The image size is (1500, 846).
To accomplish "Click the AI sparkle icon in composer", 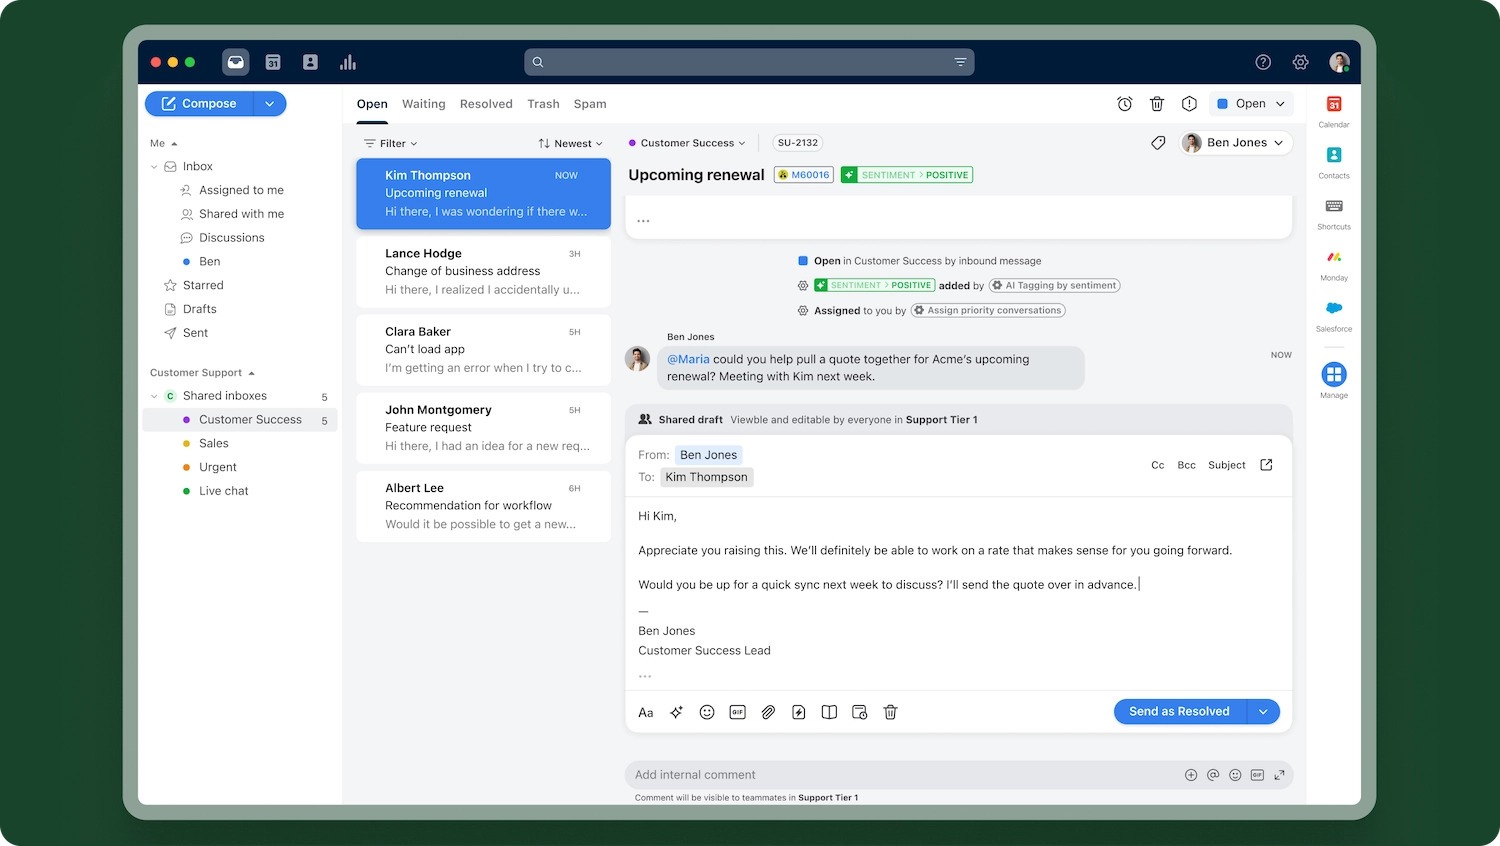I will (x=676, y=712).
